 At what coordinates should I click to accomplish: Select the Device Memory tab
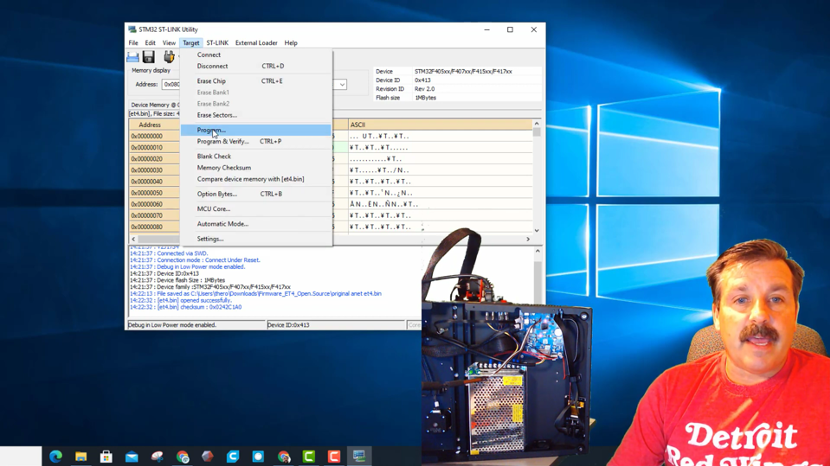click(x=154, y=105)
